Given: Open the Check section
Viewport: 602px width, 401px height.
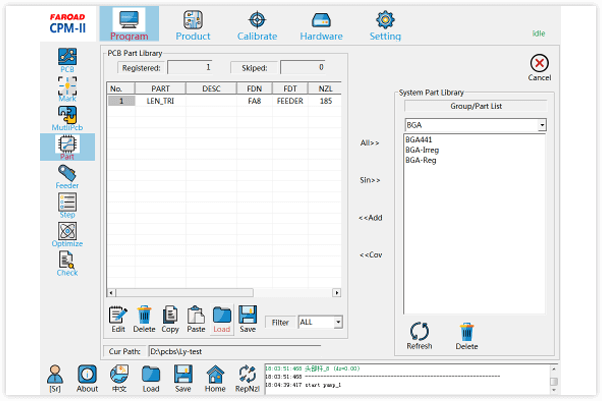Looking at the screenshot, I should coord(67,263).
